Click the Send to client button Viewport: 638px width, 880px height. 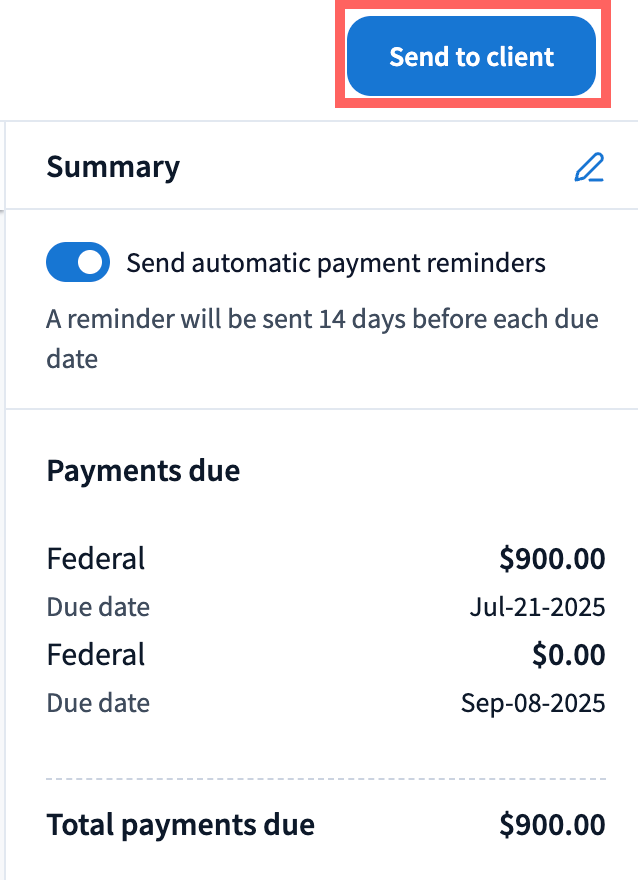471,57
